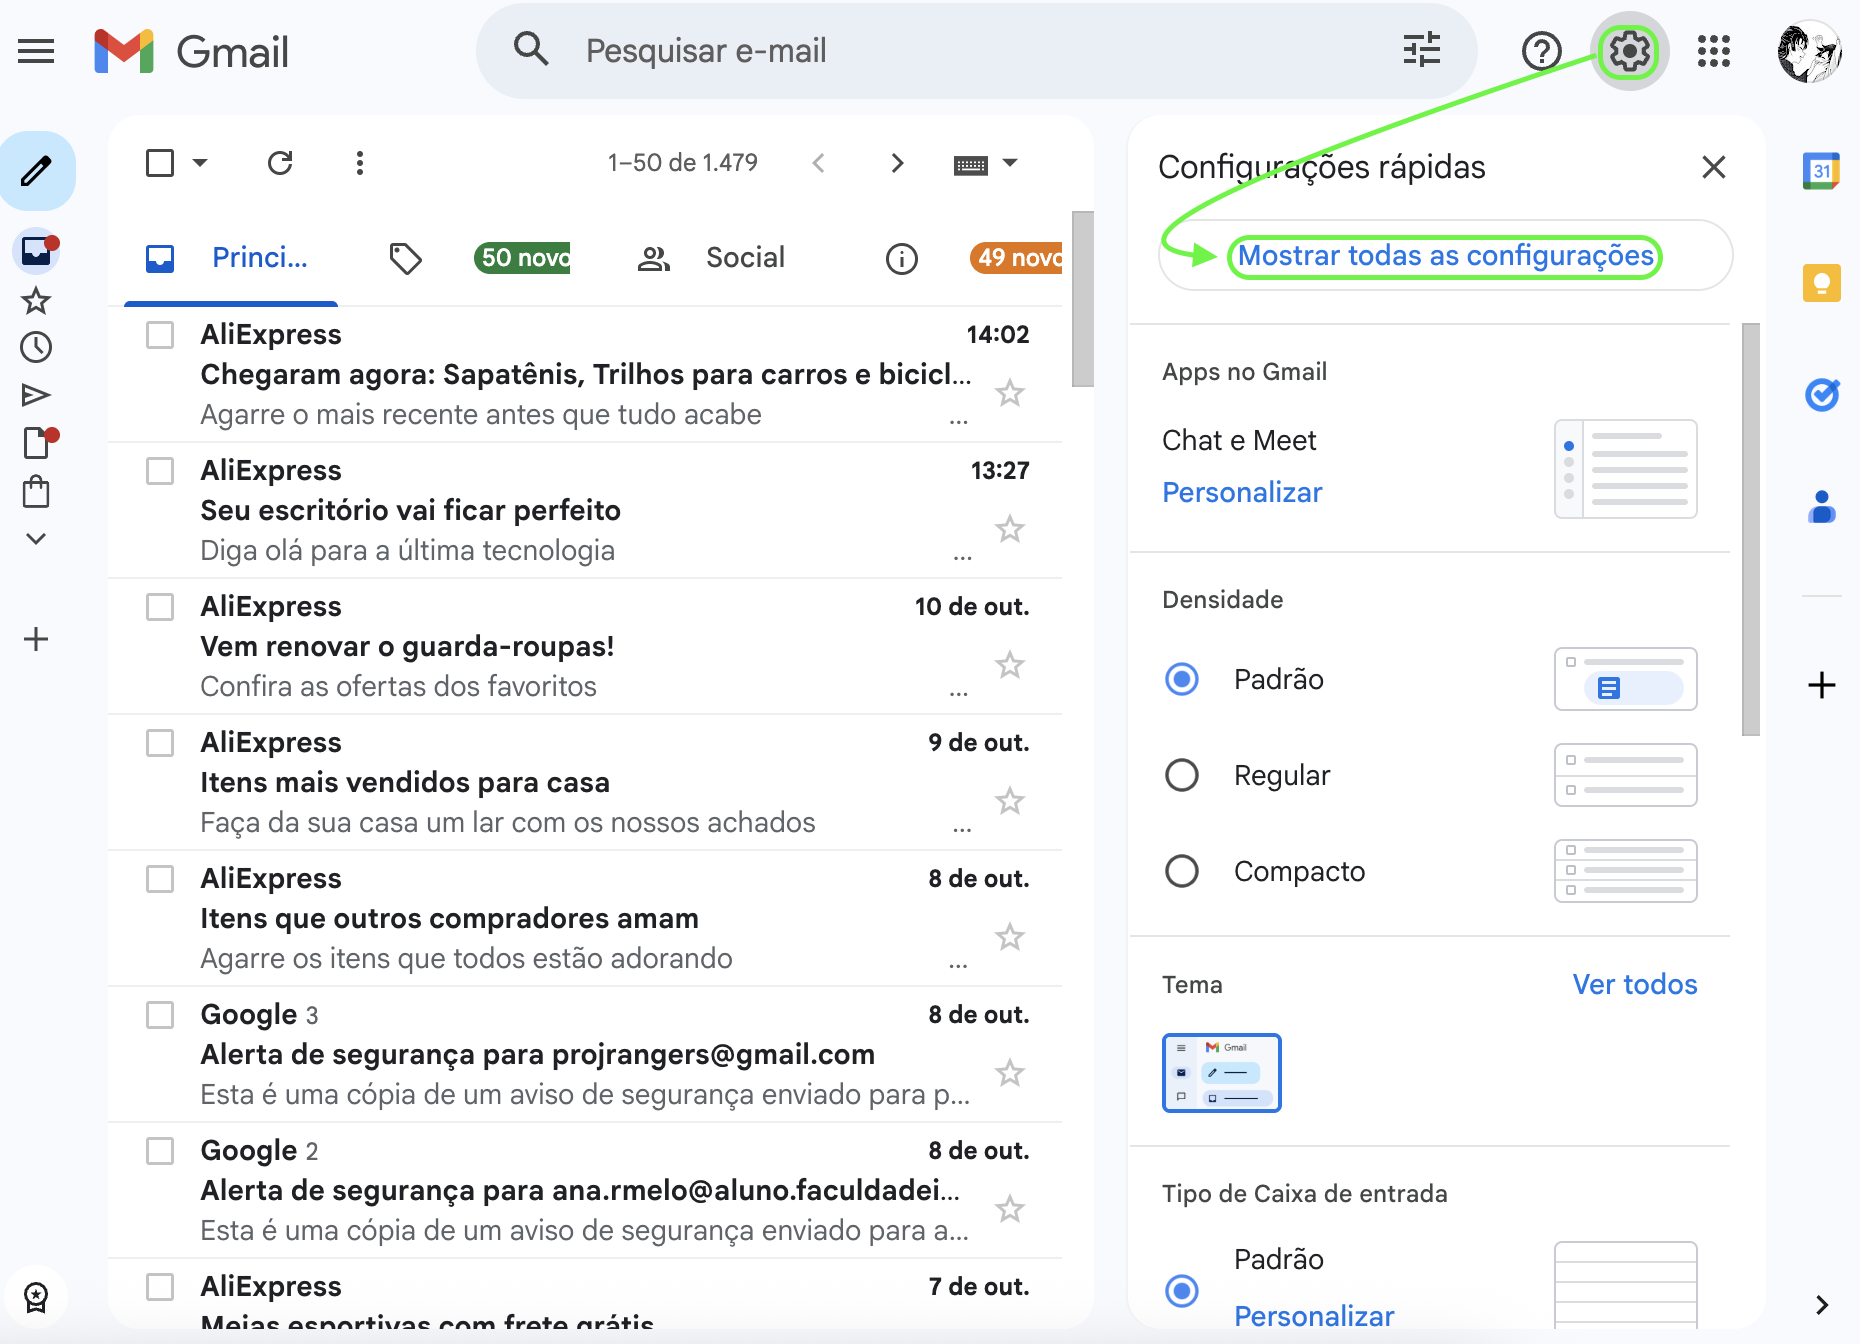Open Inbox from the left sidebar
Screen dimensions: 1860x1344
(36, 250)
